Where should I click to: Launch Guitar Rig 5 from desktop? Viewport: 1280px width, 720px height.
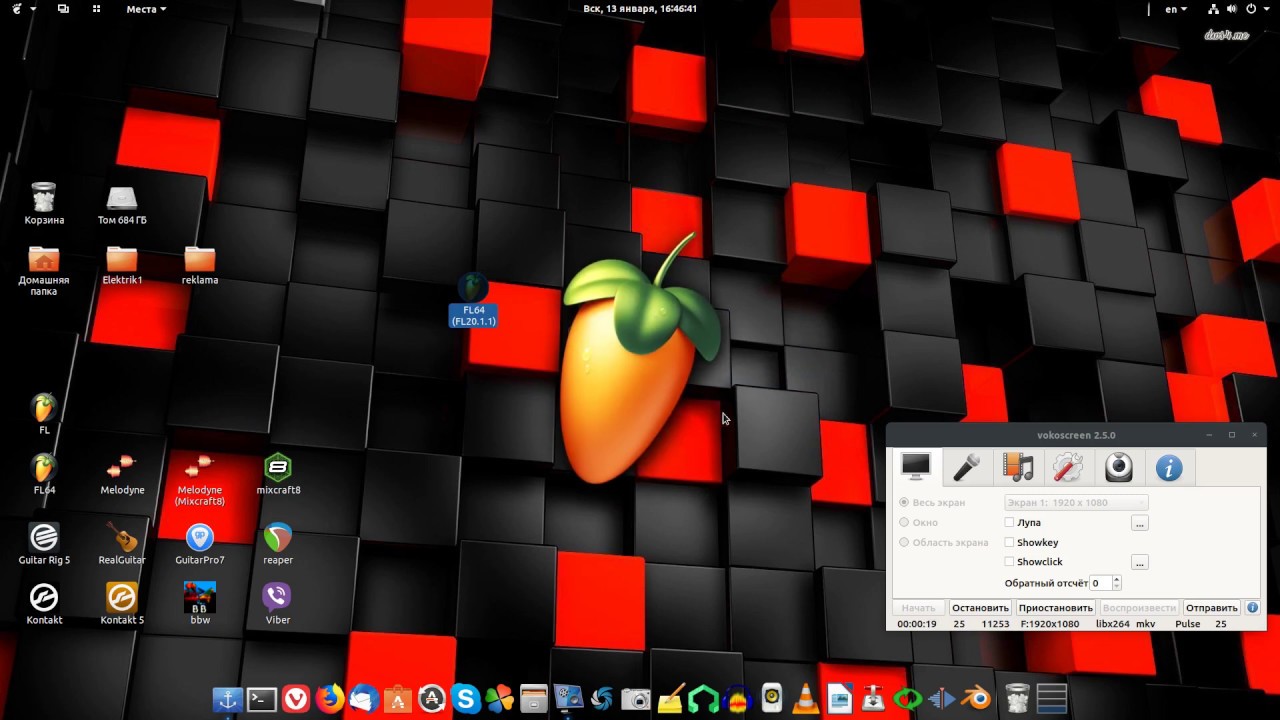44,544
